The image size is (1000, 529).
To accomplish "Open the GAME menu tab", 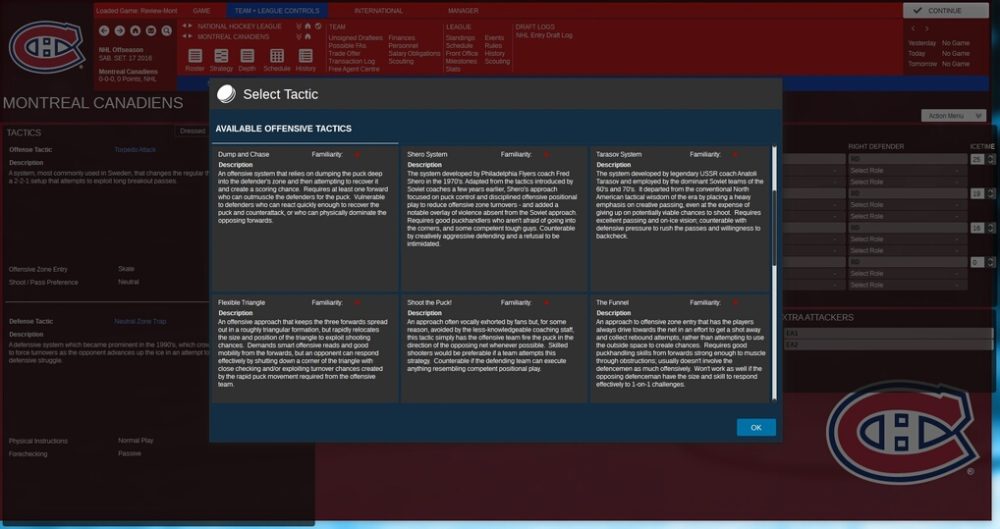I will [202, 11].
